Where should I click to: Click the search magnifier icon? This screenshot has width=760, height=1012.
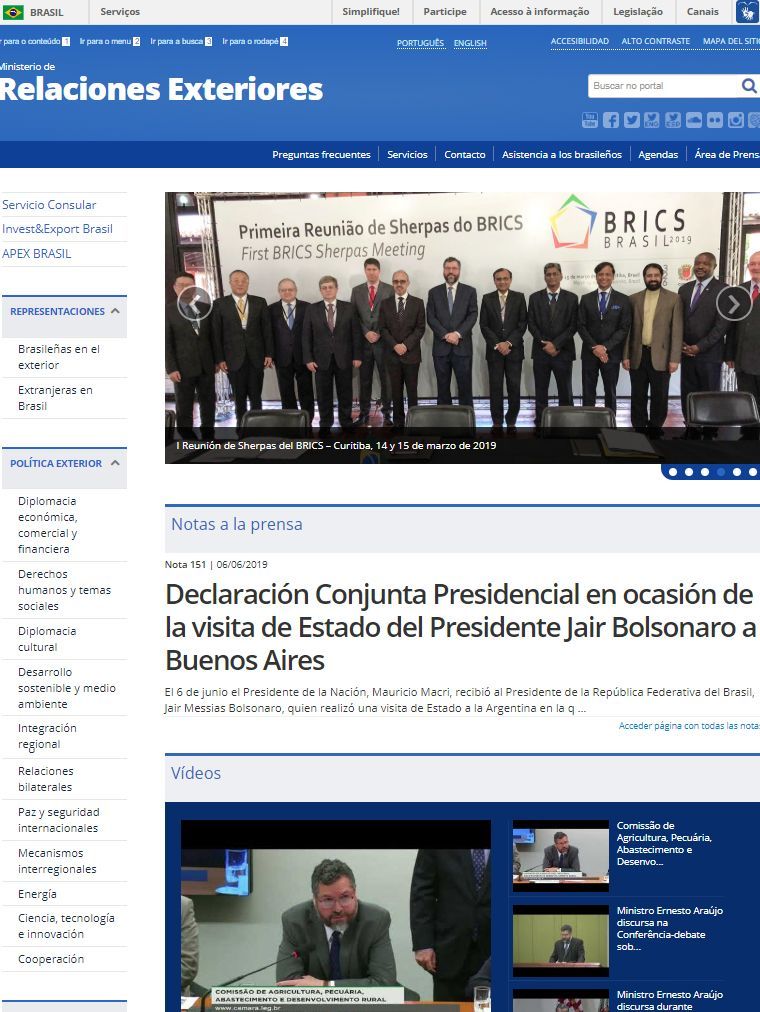pos(748,85)
